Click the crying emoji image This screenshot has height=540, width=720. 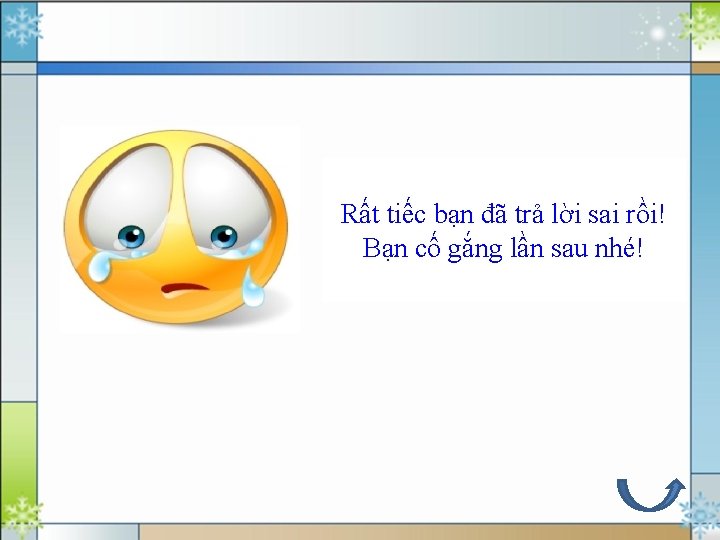point(177,227)
